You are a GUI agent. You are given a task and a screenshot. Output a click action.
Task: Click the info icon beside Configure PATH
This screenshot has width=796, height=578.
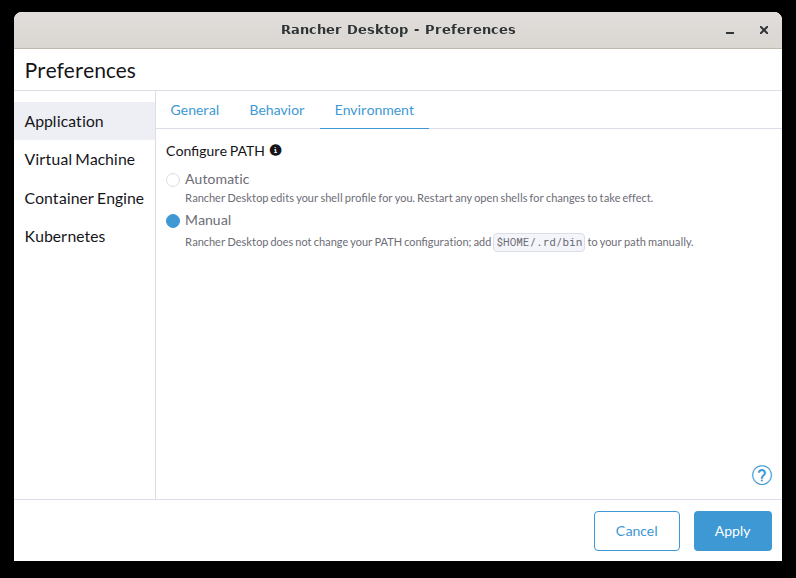coord(276,151)
